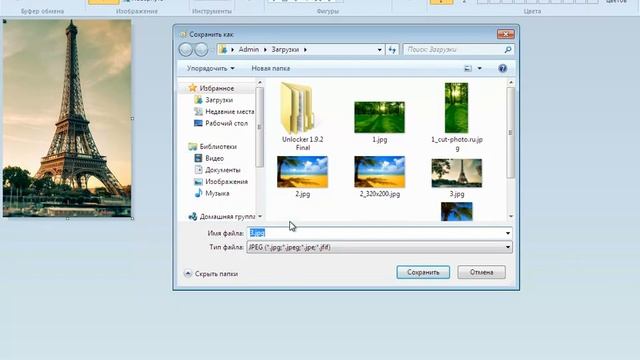
Task: Expand the arrow after Admin breadcrumb
Action: pyautogui.click(x=265, y=49)
